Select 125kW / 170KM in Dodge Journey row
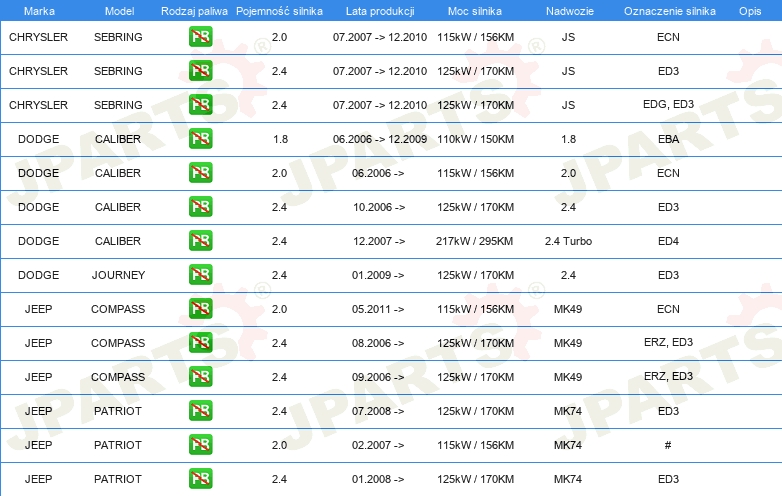Image resolution: width=782 pixels, height=496 pixels. point(475,275)
